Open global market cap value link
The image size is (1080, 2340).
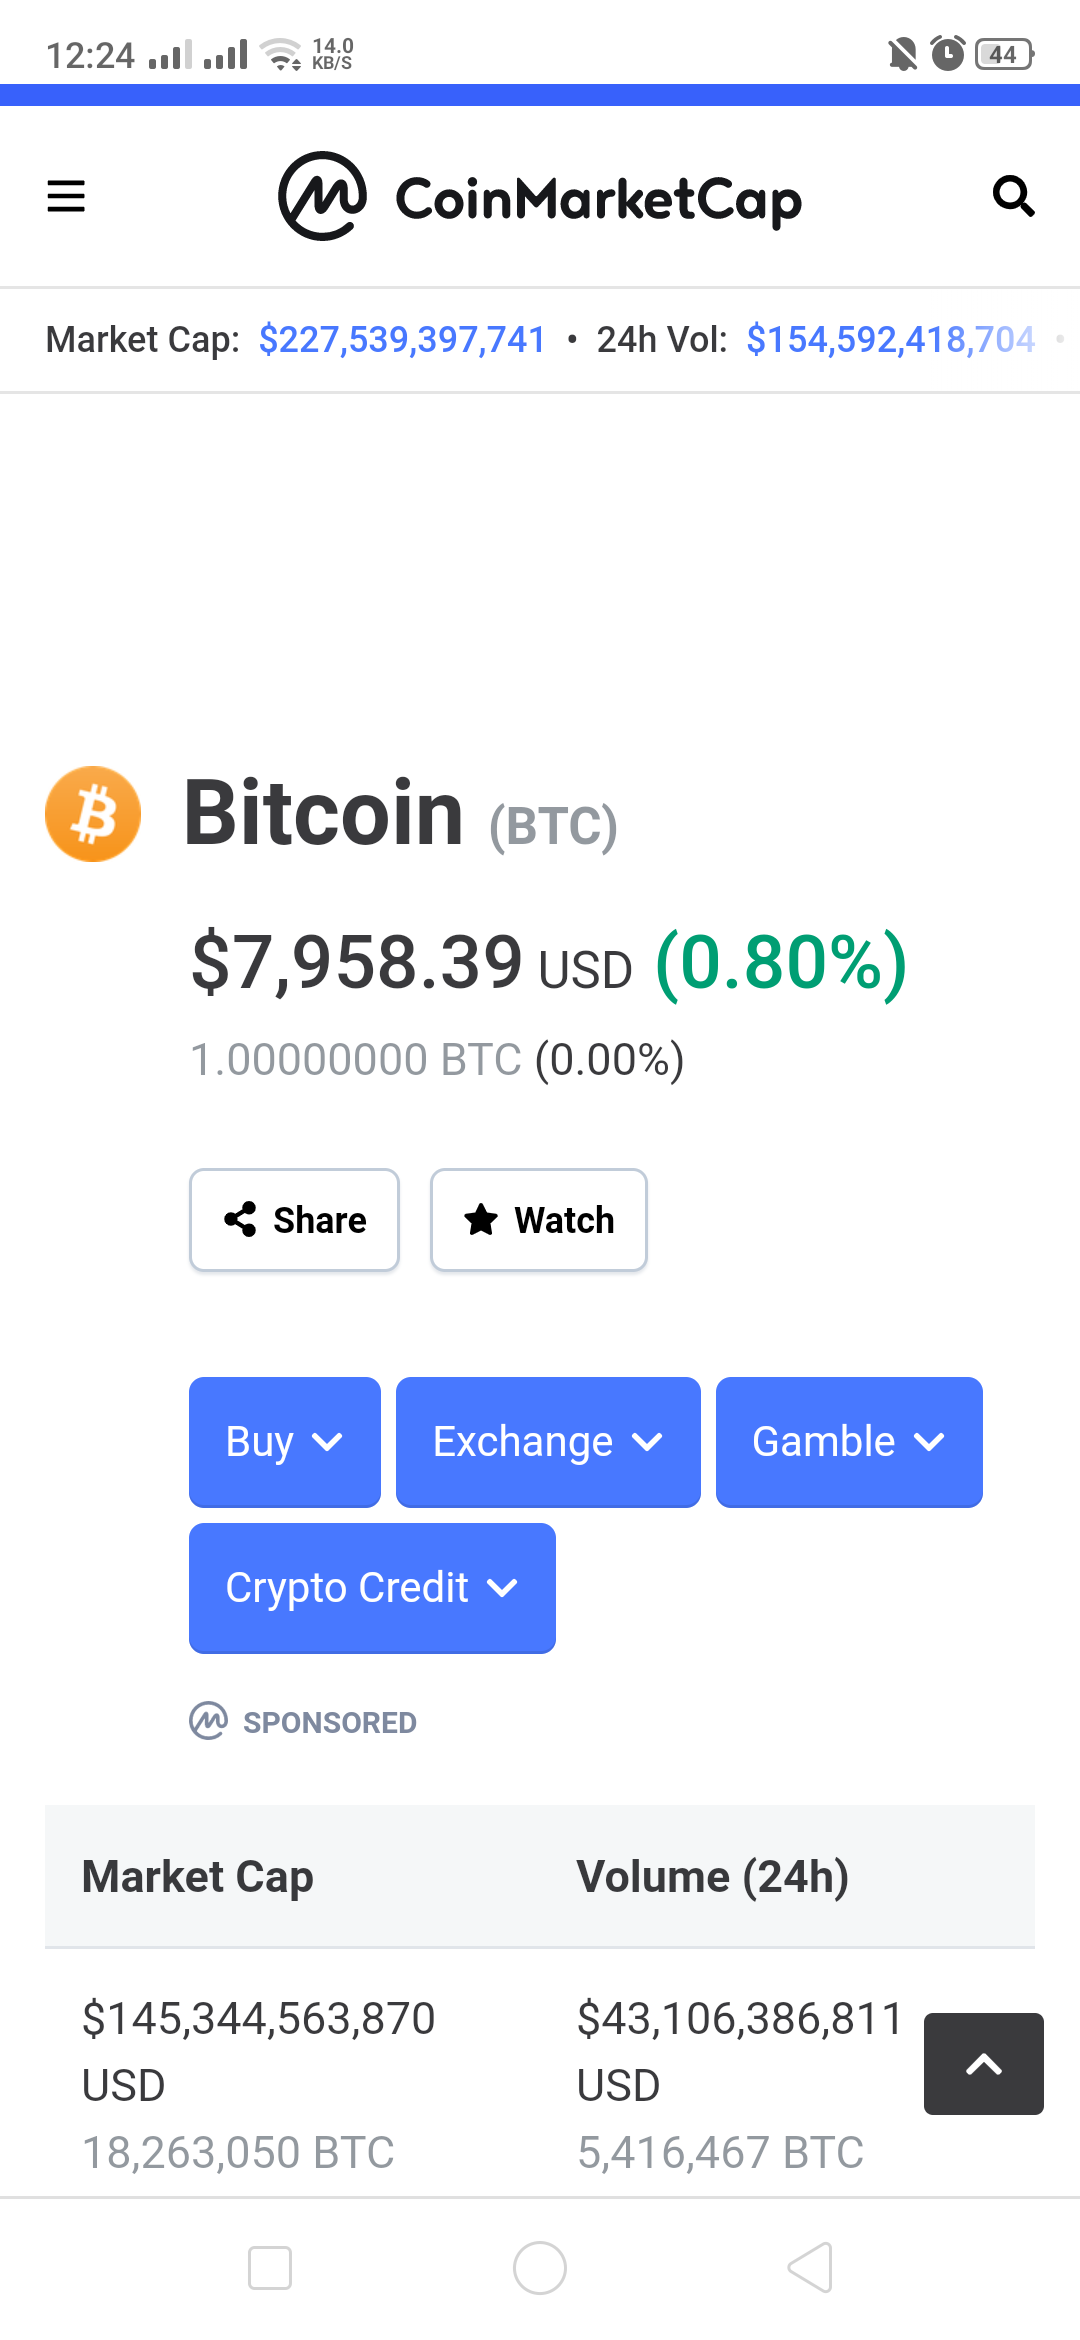point(402,340)
